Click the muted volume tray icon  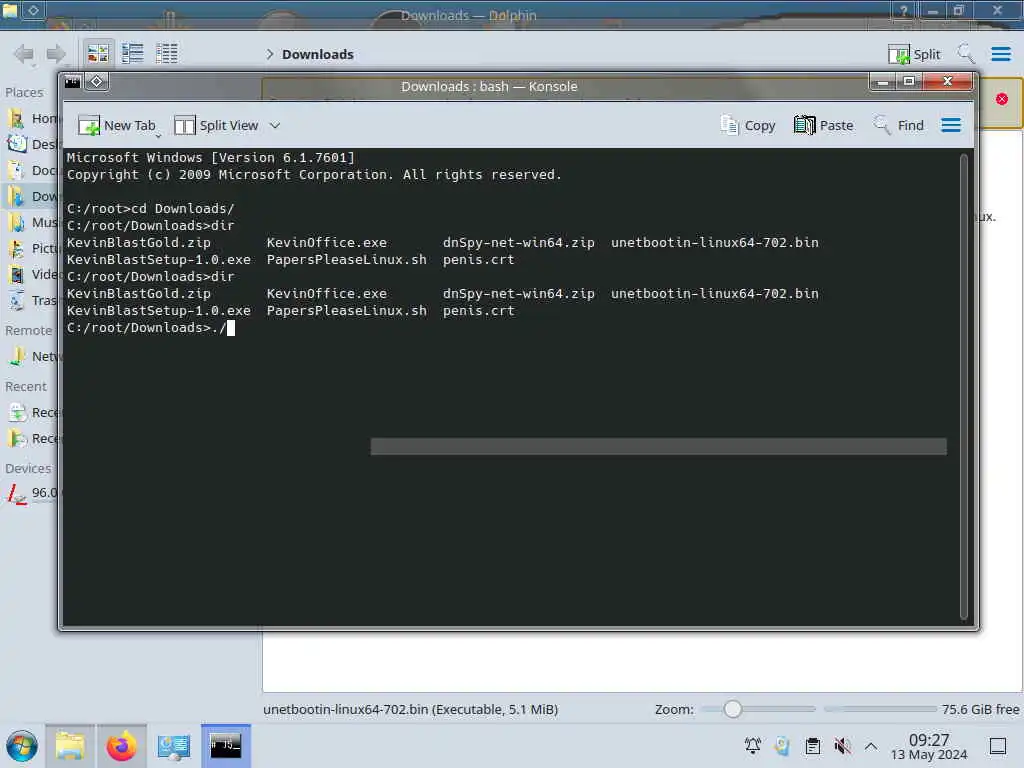(842, 746)
